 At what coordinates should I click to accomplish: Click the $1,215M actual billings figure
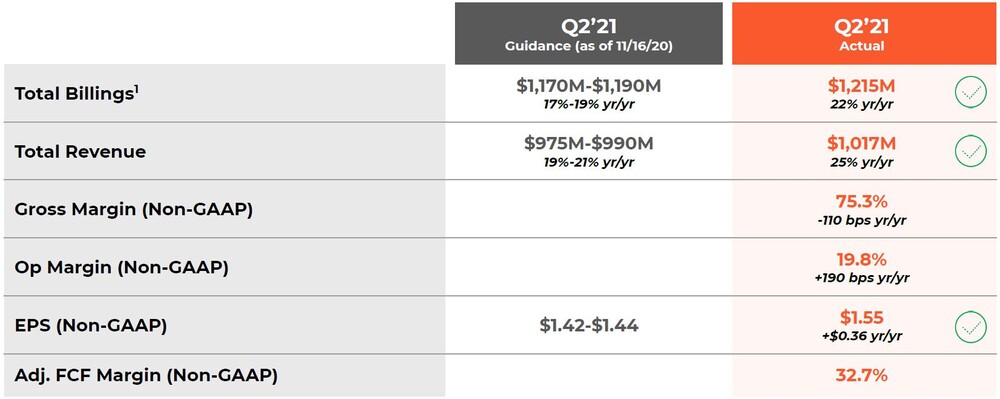[x=861, y=86]
